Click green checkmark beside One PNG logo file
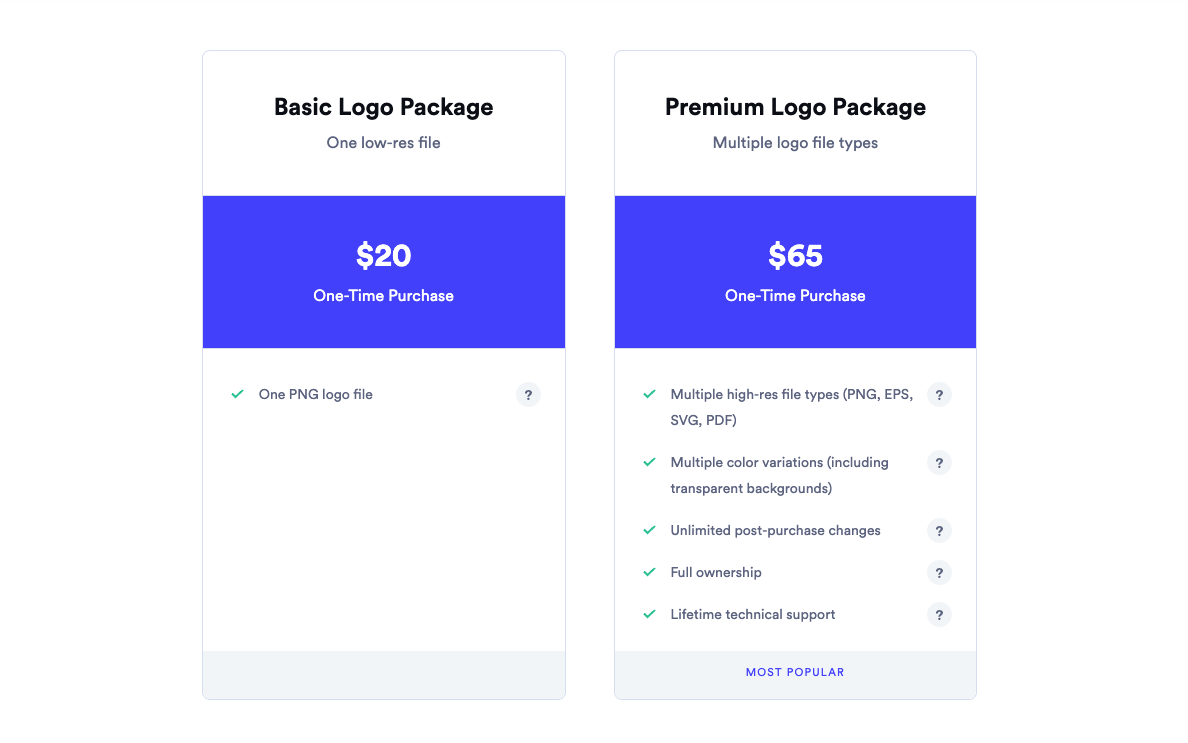Viewport: 1188px width, 743px height. (237, 394)
